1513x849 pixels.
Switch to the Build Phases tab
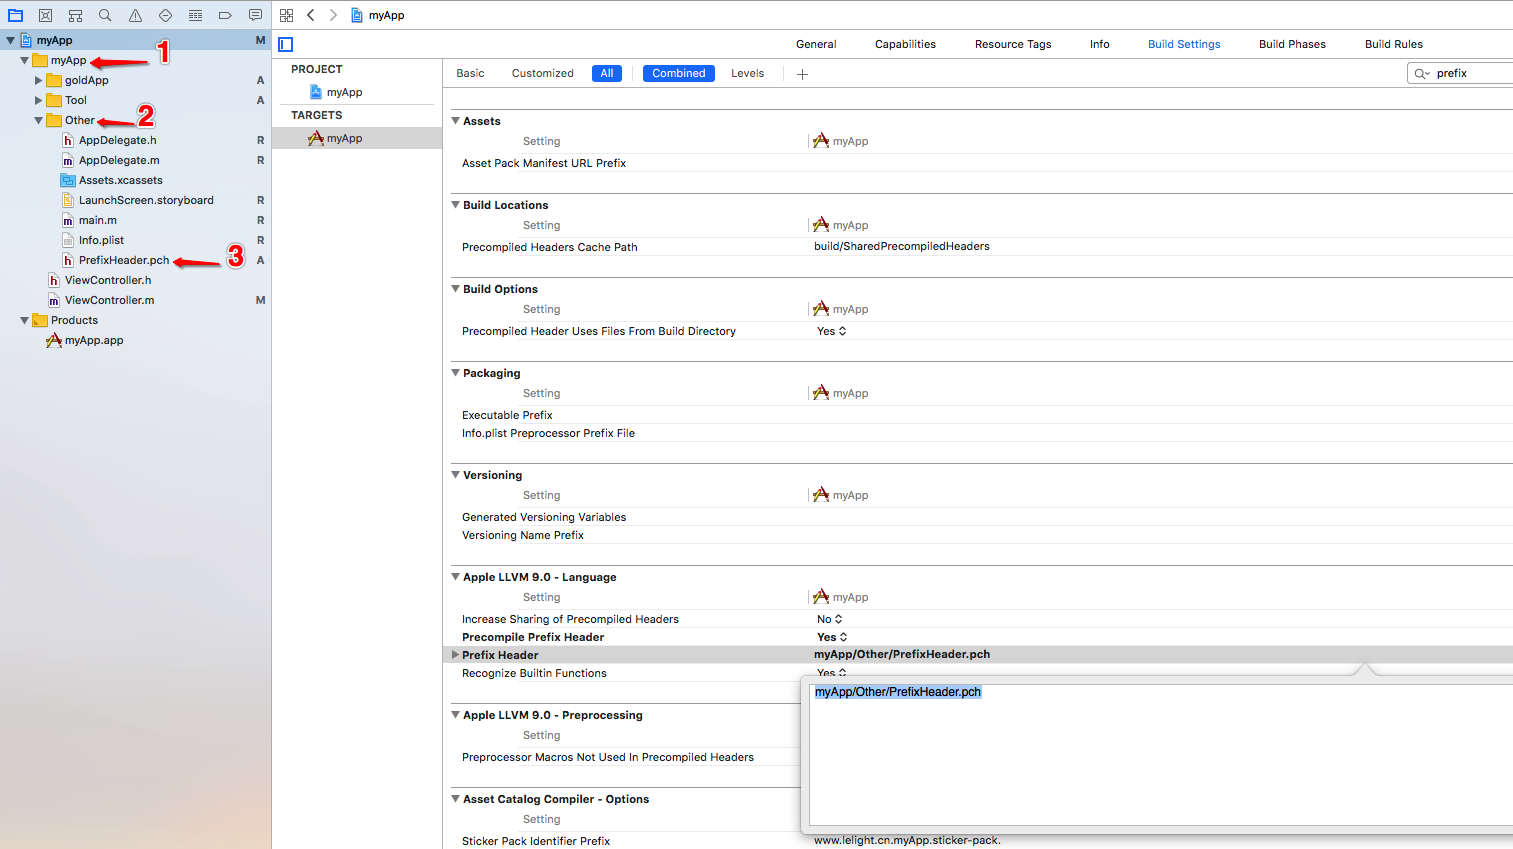tap(1292, 44)
